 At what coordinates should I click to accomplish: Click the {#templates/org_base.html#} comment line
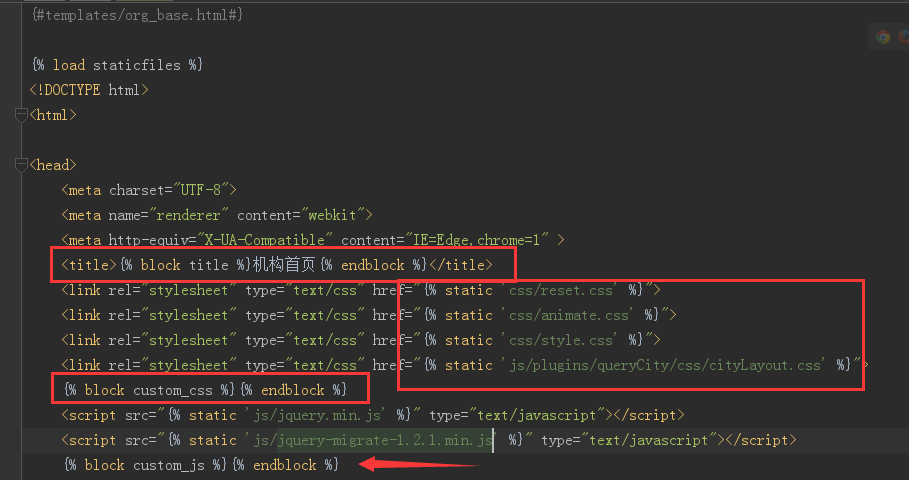(x=137, y=15)
